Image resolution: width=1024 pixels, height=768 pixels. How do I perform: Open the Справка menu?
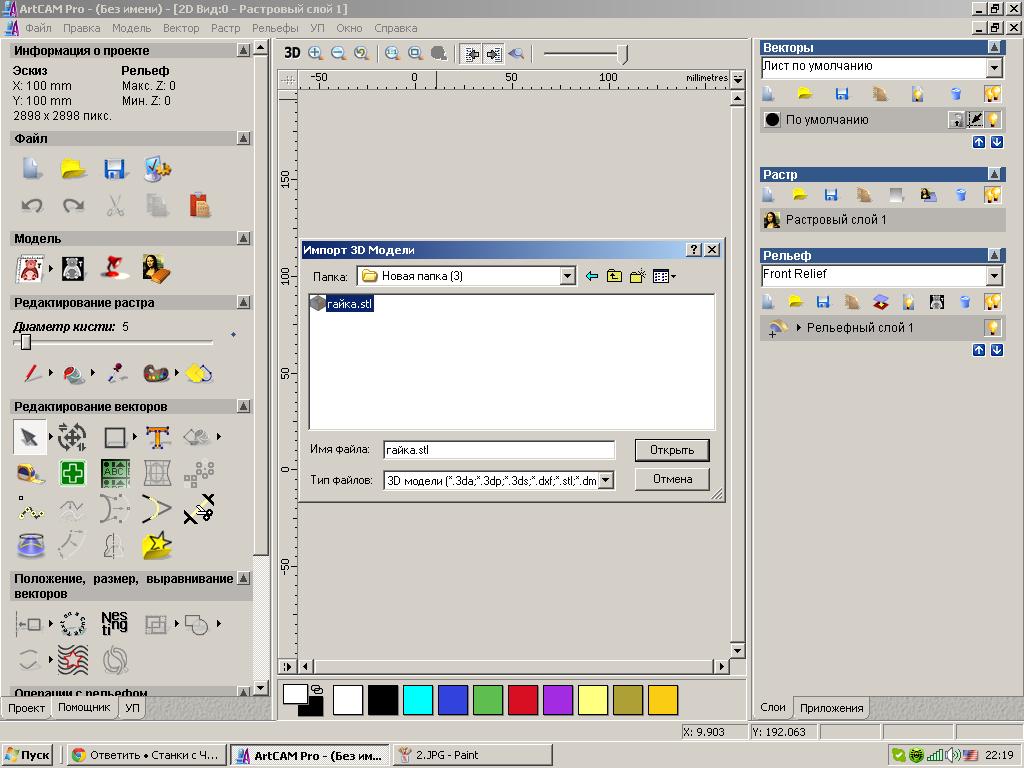click(396, 28)
